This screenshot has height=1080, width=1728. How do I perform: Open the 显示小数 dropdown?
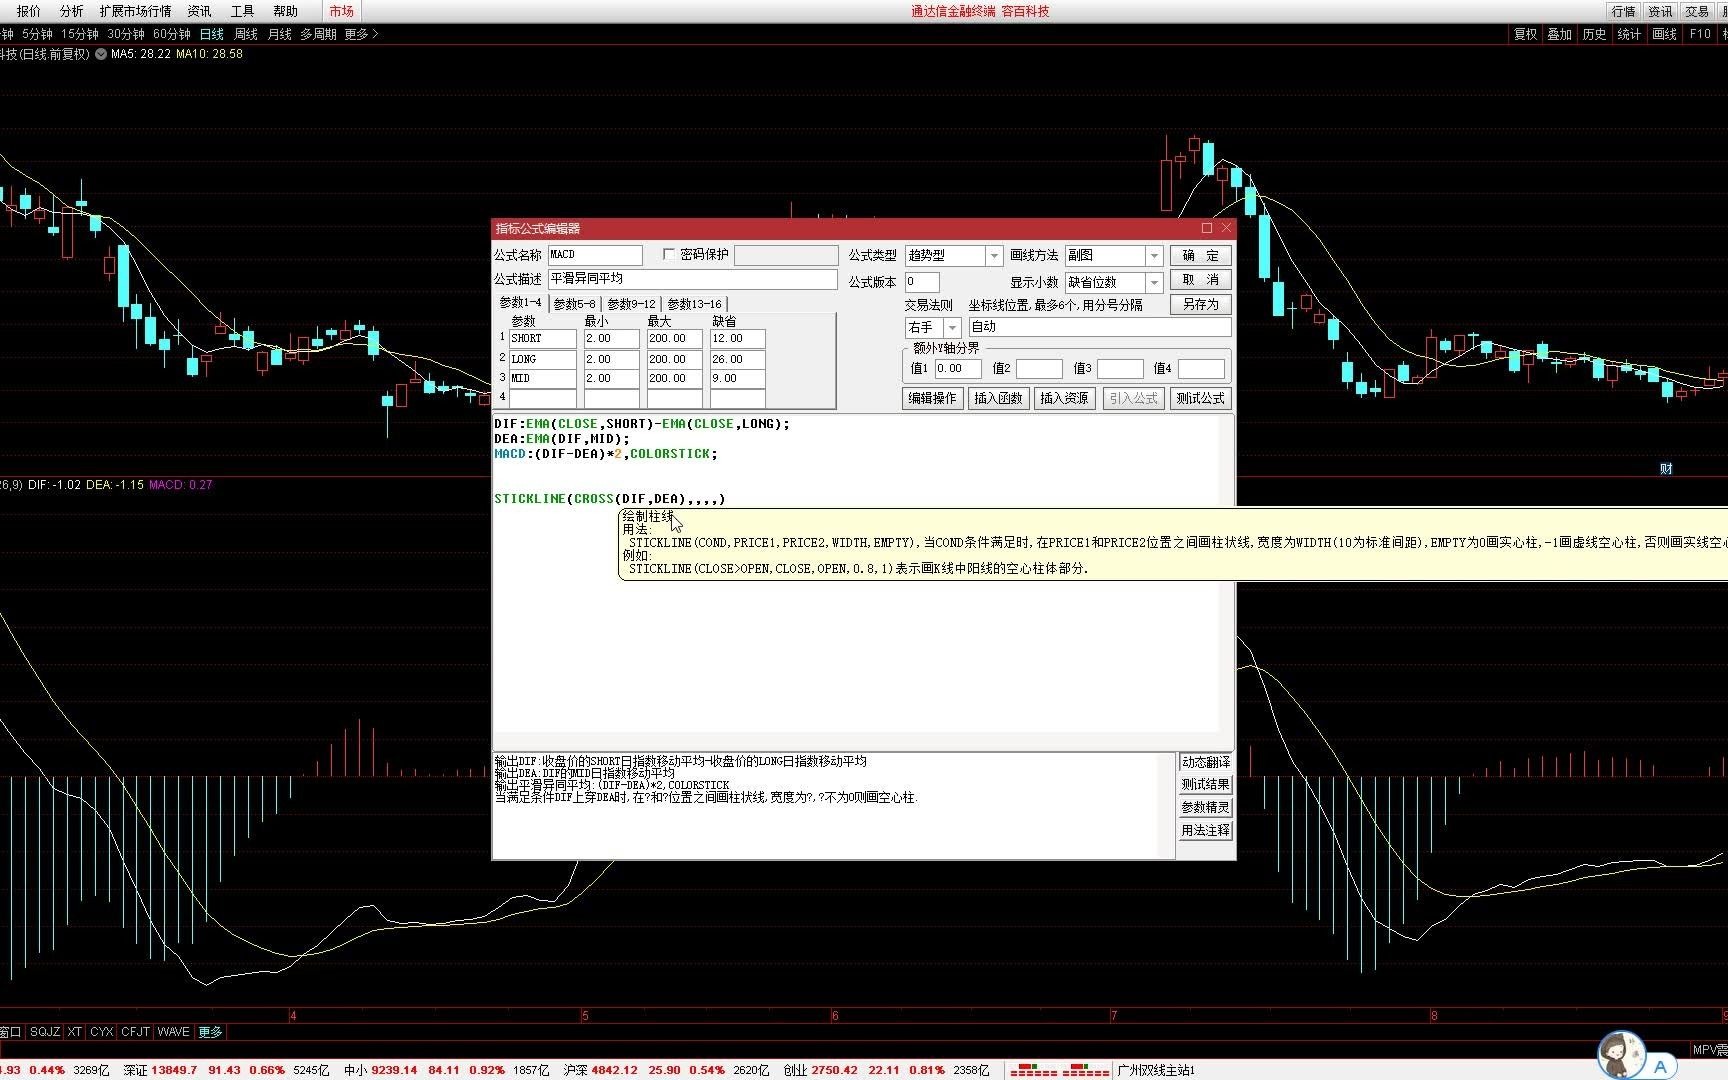[x=1154, y=283]
